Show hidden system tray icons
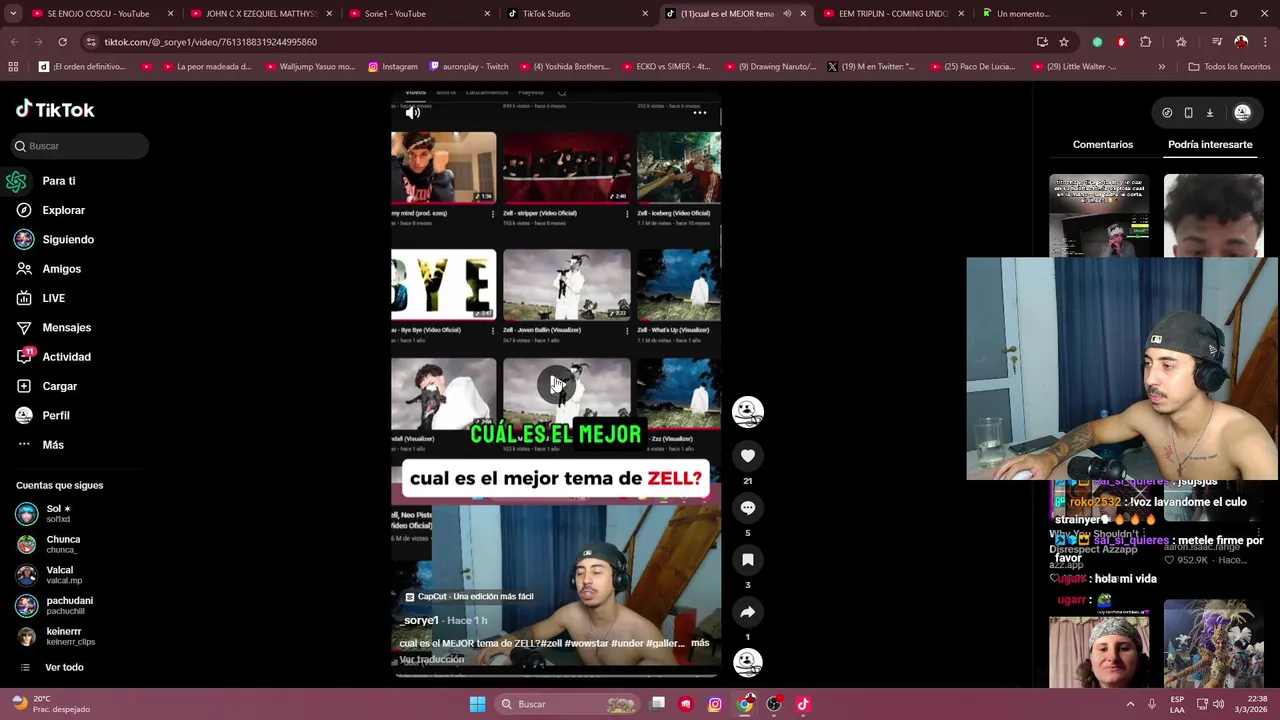The width and height of the screenshot is (1280, 720). point(1130,704)
